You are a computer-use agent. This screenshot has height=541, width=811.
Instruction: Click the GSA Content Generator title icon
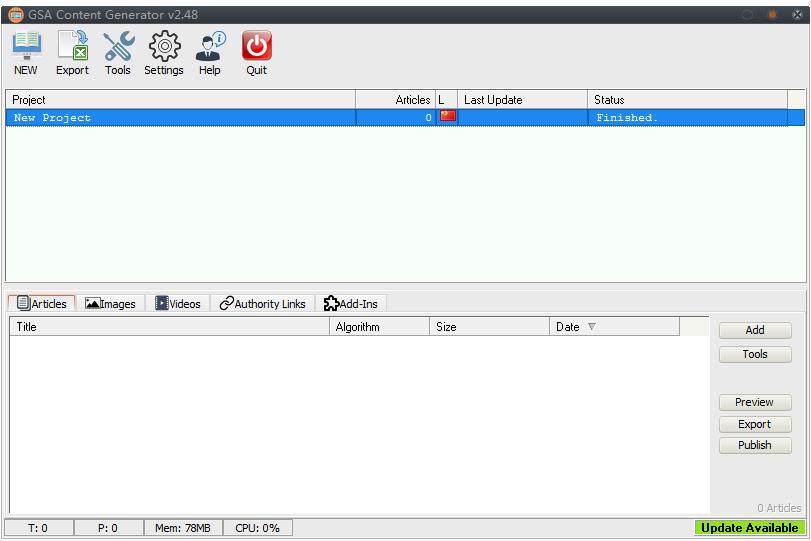(x=16, y=14)
